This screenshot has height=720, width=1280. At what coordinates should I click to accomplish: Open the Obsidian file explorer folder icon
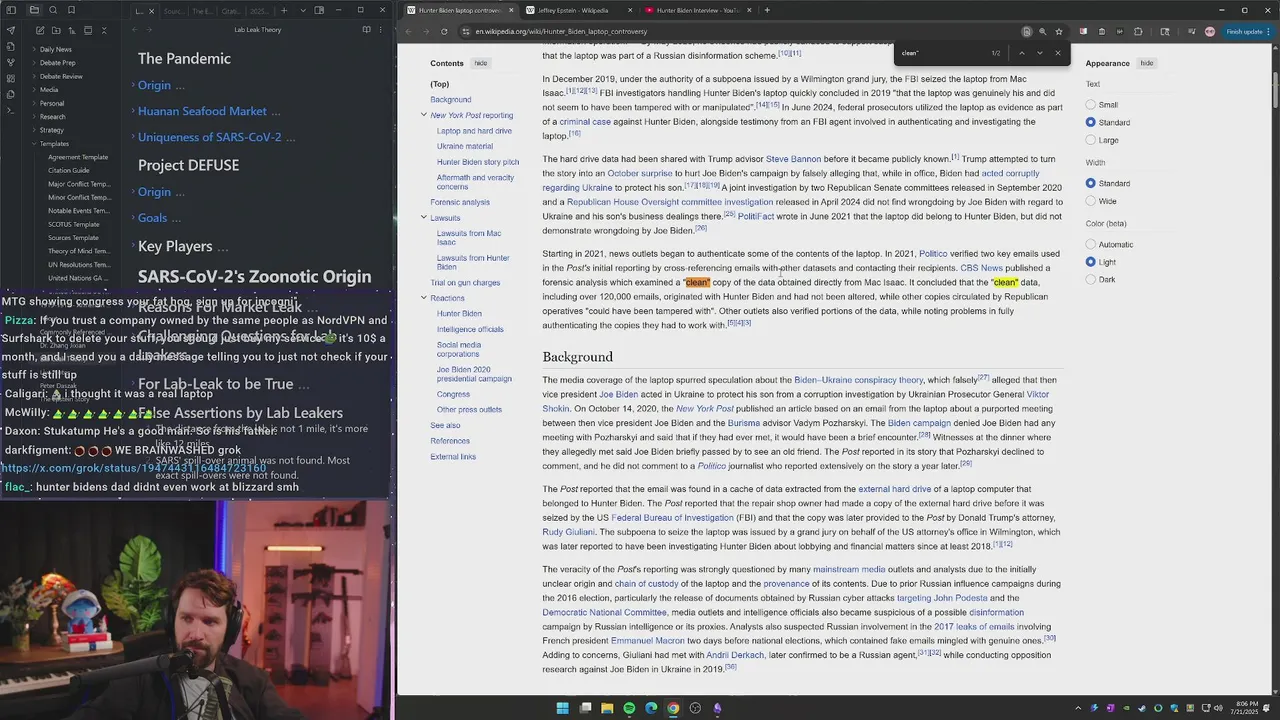[33, 10]
